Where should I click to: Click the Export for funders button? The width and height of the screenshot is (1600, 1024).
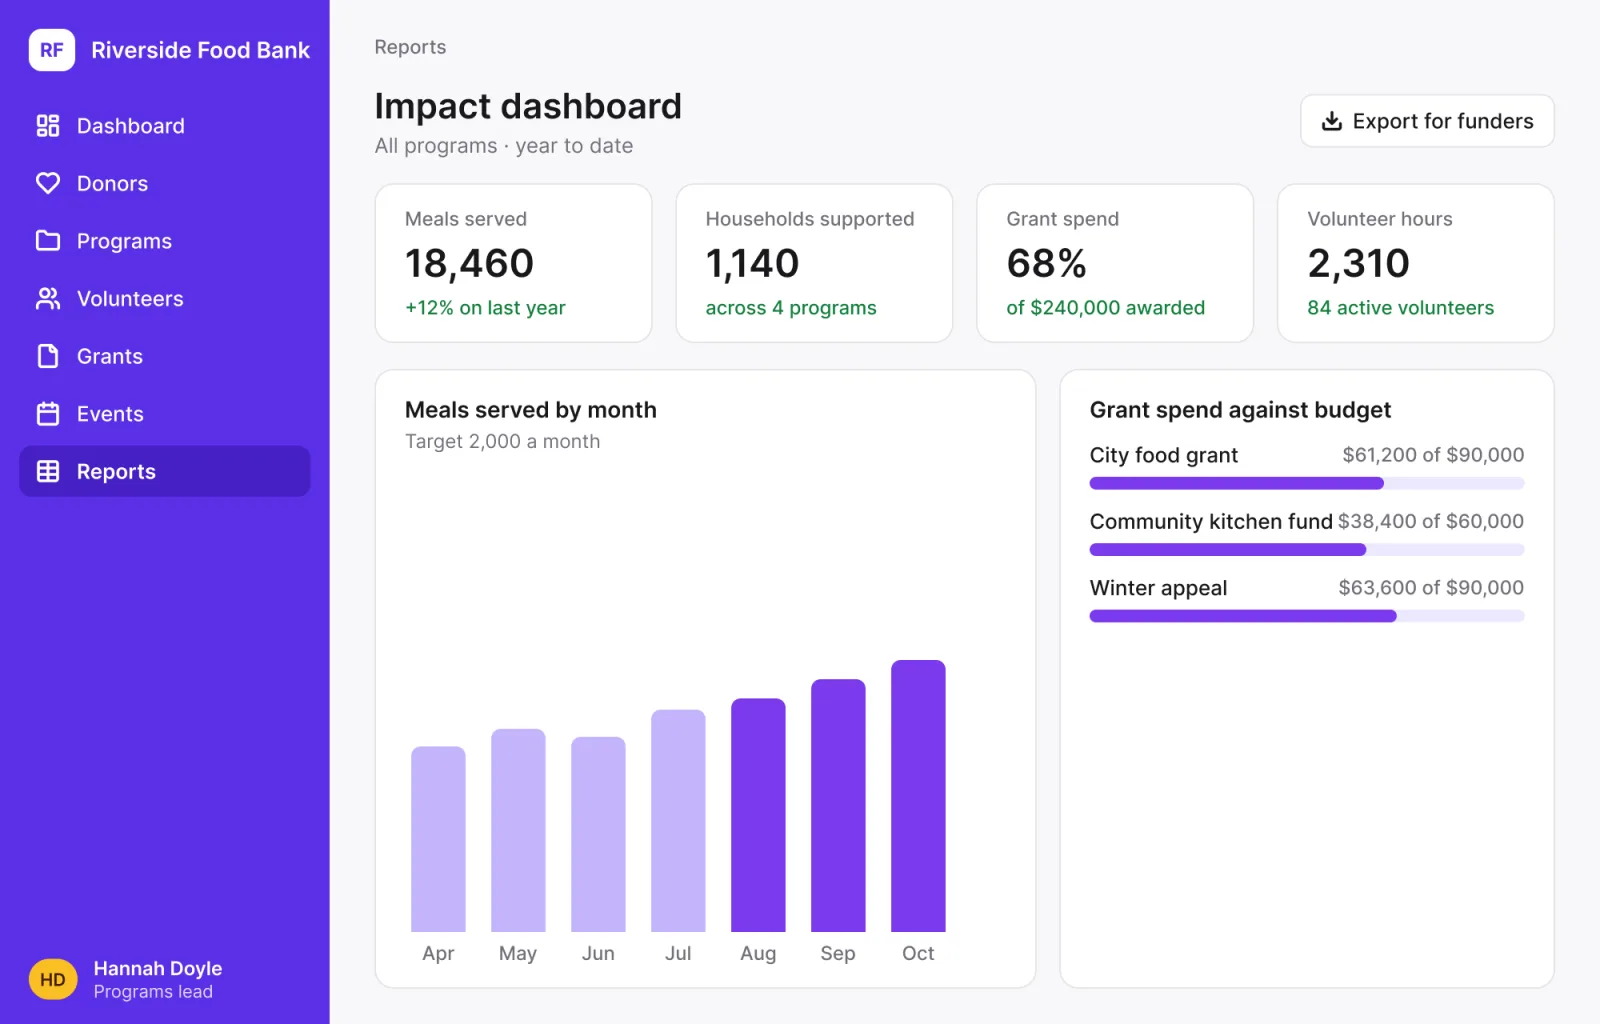tap(1427, 121)
